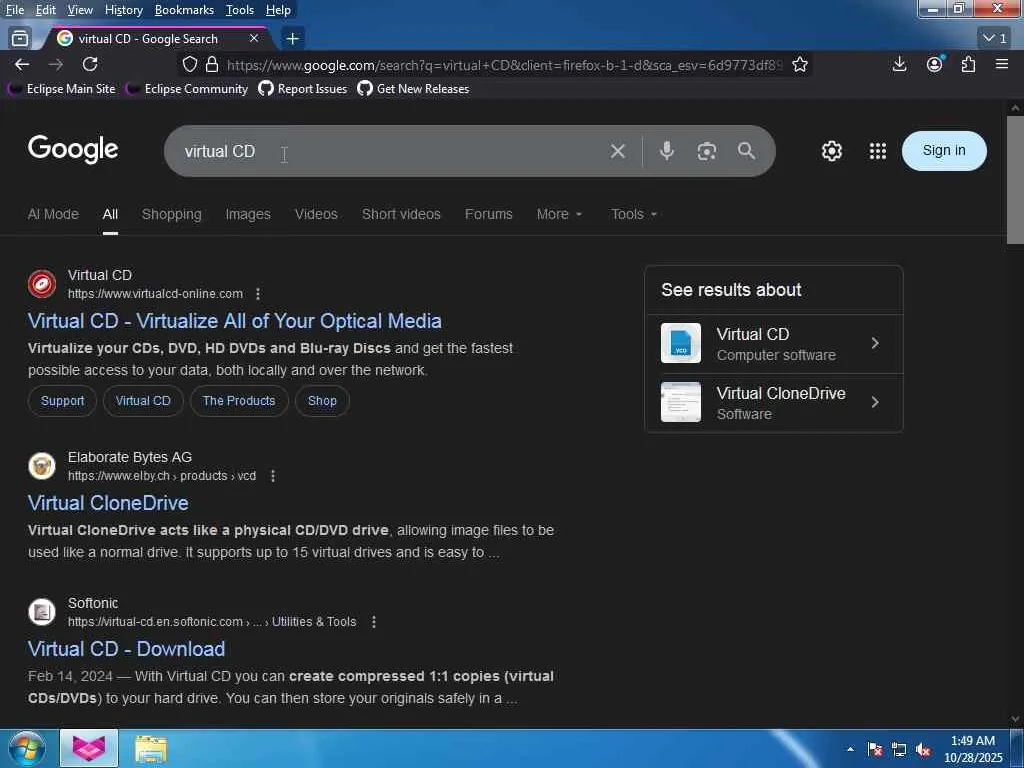
Task: Start voice search with the microphone icon
Action: click(667, 151)
